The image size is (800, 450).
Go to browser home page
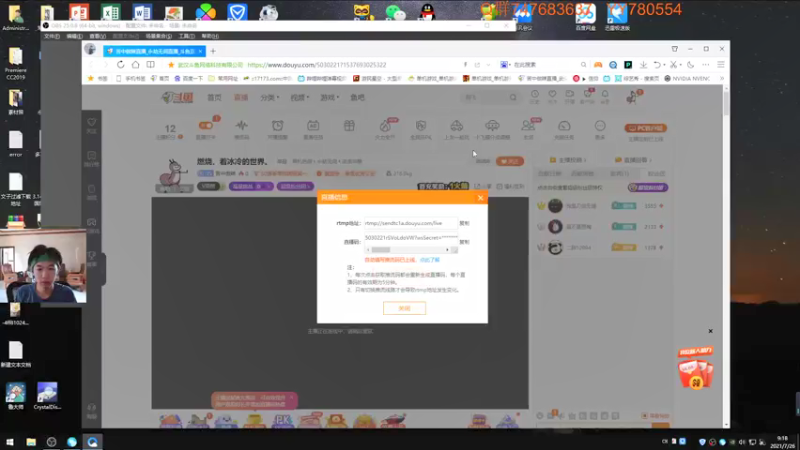coord(135,65)
